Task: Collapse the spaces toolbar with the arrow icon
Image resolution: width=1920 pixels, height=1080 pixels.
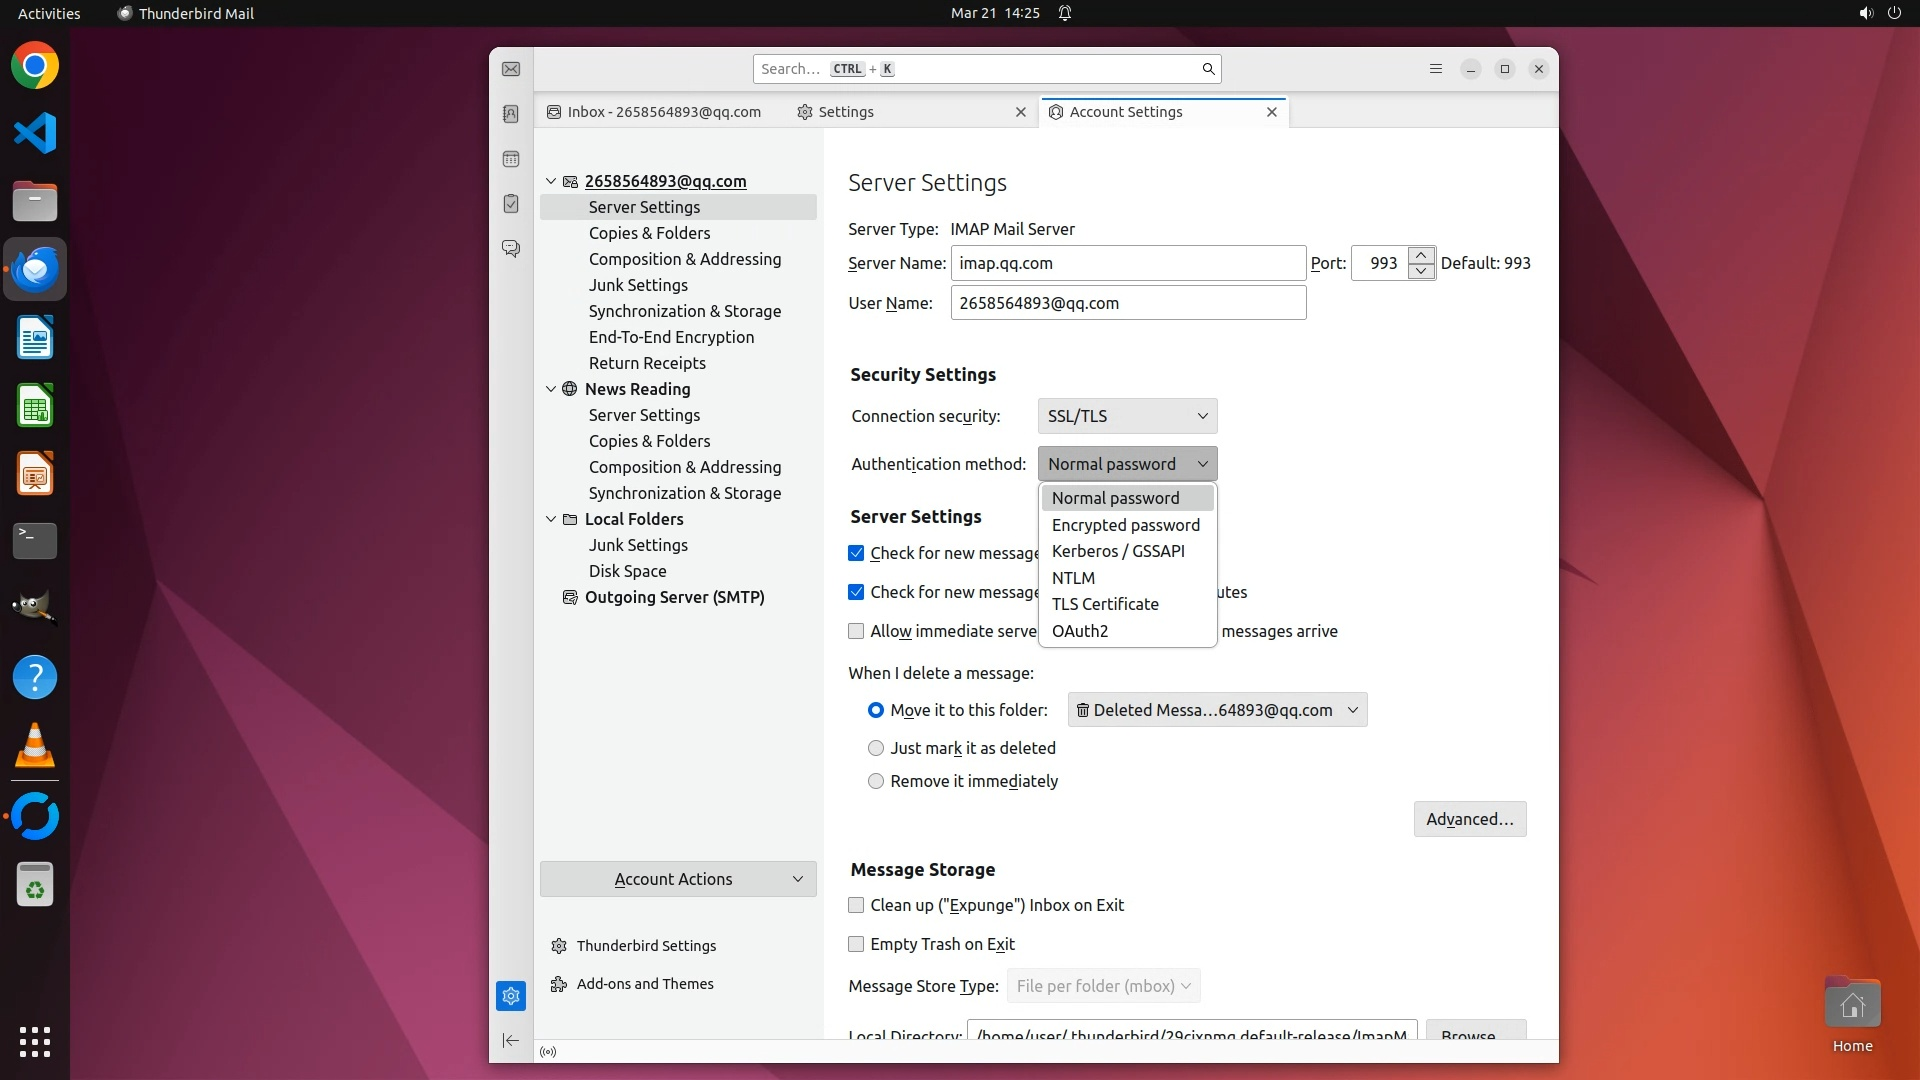Action: [x=511, y=1040]
